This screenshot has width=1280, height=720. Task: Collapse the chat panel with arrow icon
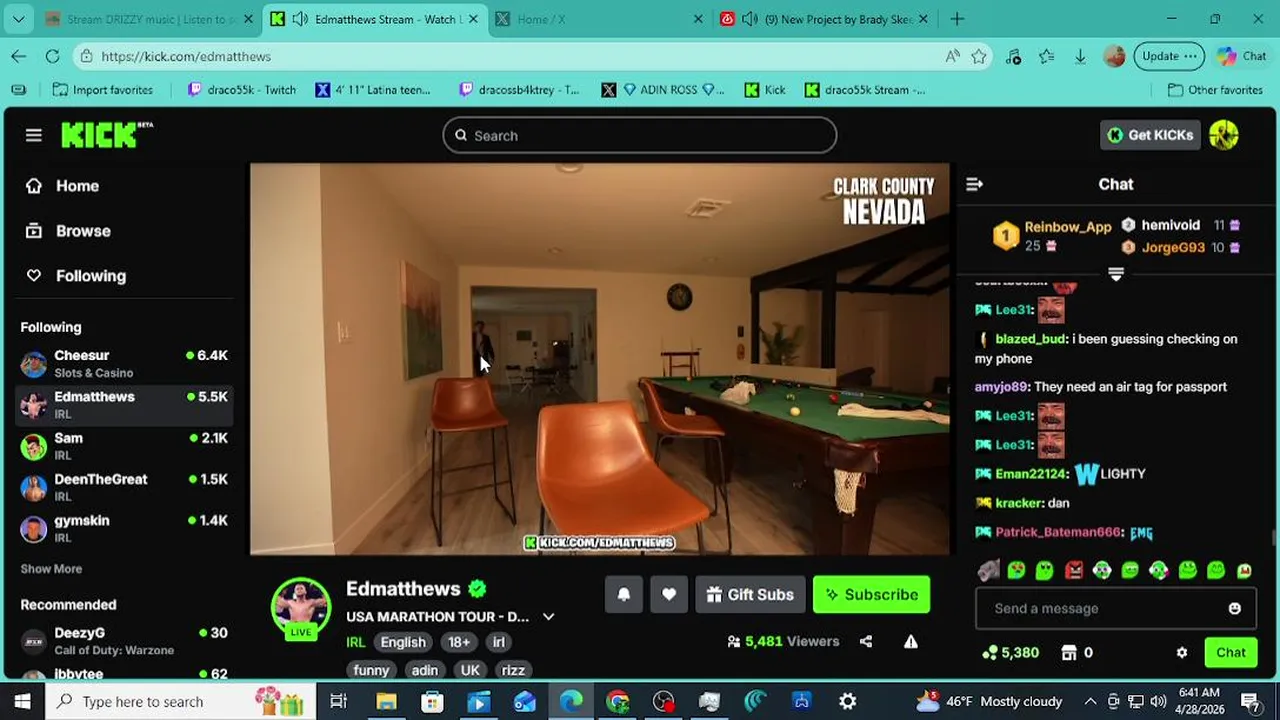975,184
